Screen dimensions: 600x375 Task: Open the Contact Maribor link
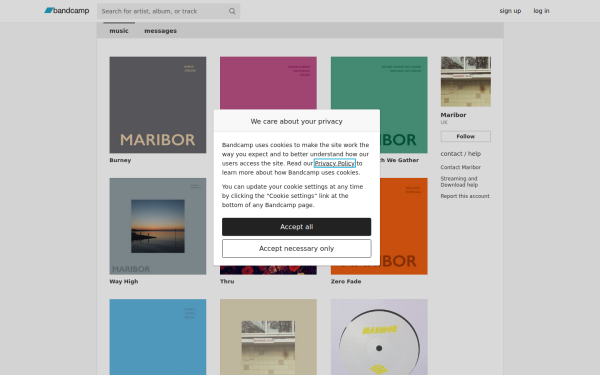pos(460,167)
